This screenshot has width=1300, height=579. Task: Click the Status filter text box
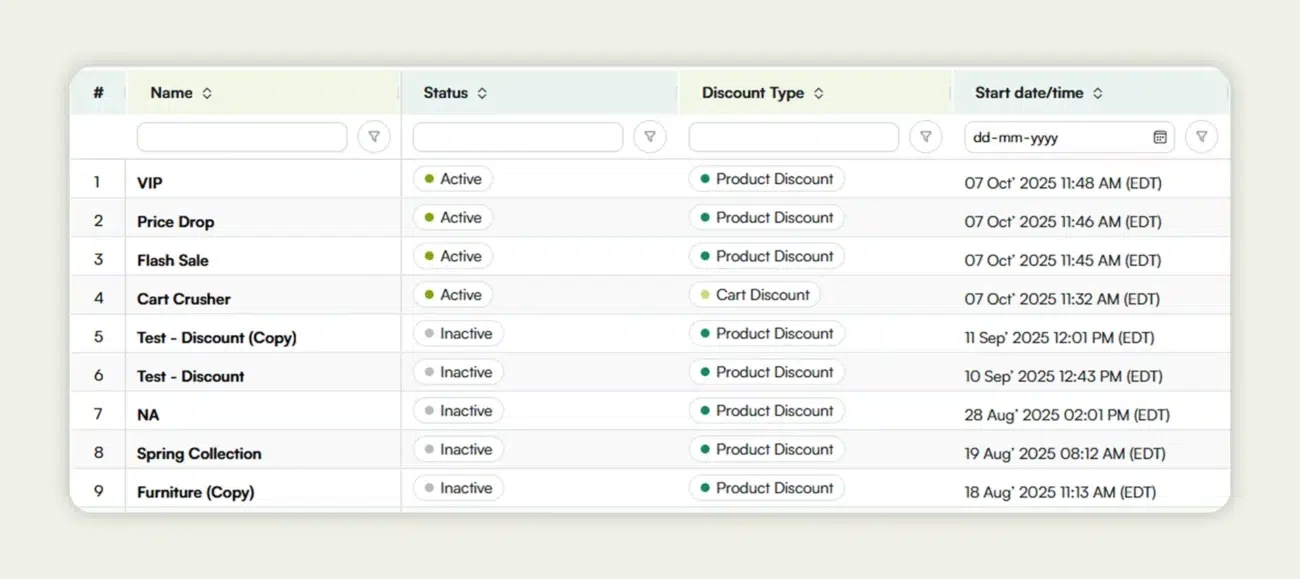[517, 137]
